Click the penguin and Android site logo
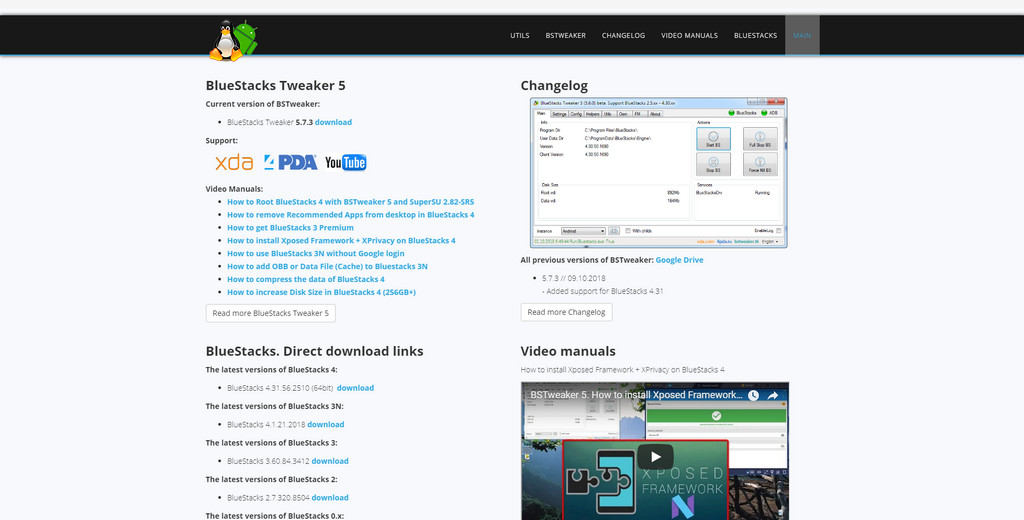Image resolution: width=1024 pixels, height=520 pixels. [x=234, y=41]
